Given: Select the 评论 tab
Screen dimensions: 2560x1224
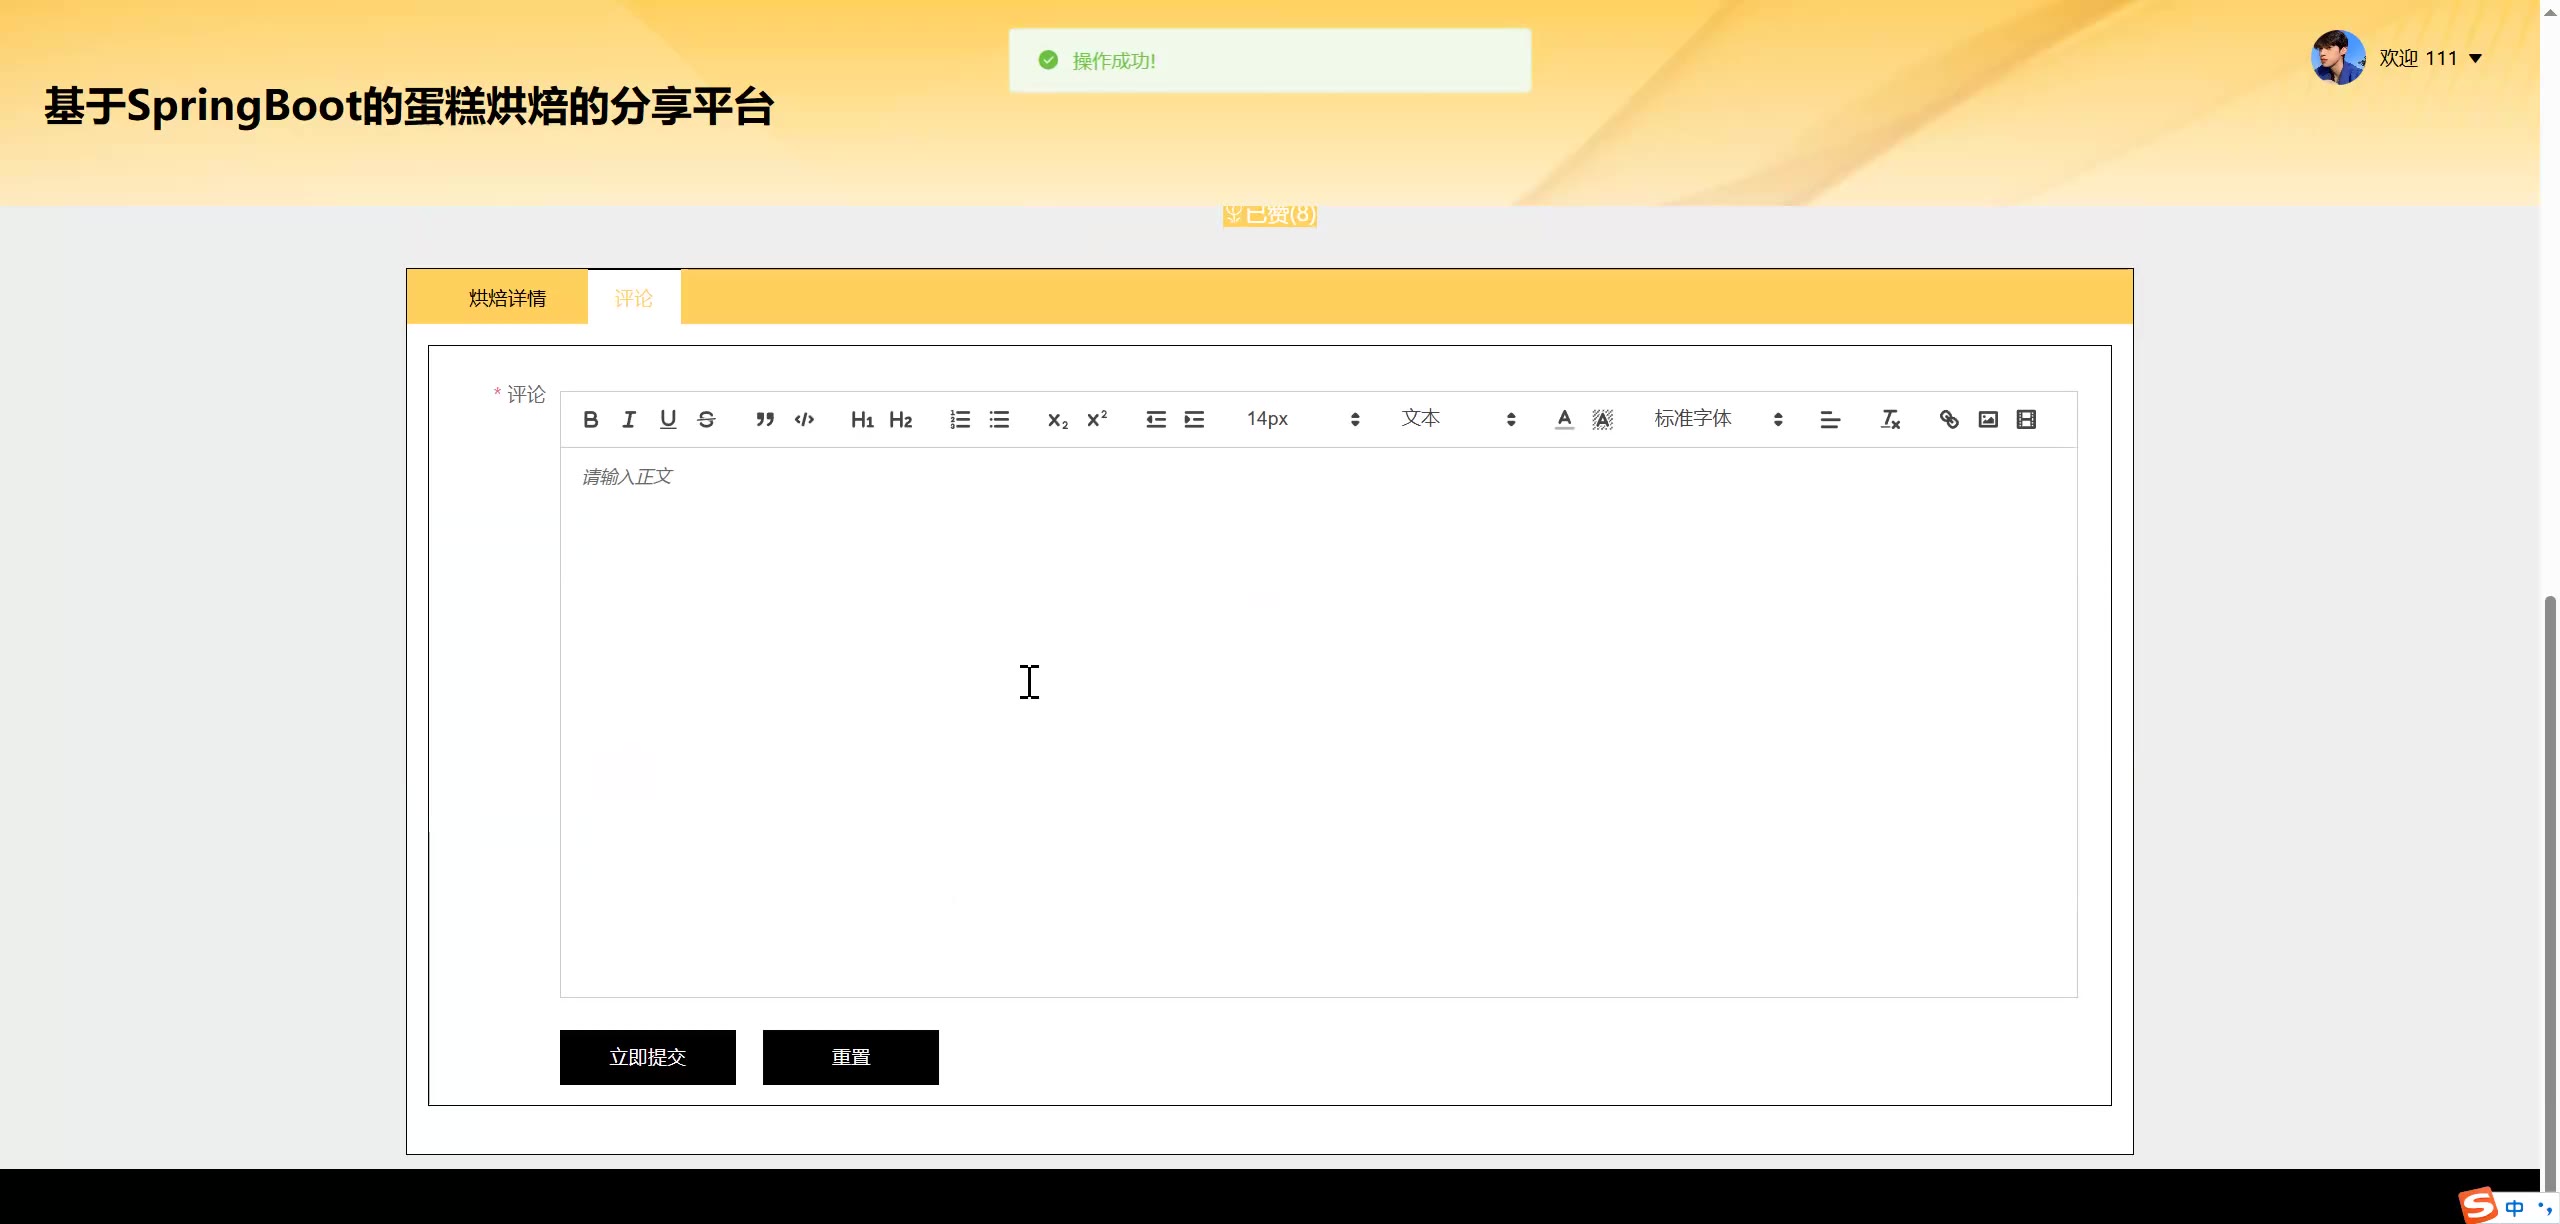Looking at the screenshot, I should coord(634,298).
